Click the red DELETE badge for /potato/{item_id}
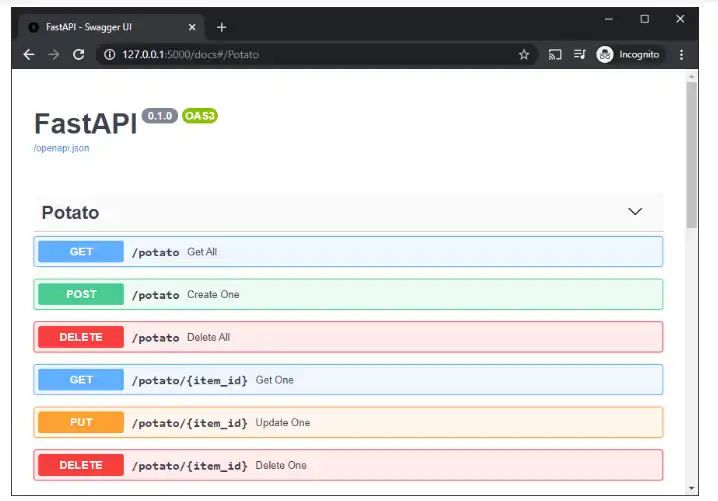718x501 pixels. (x=81, y=465)
